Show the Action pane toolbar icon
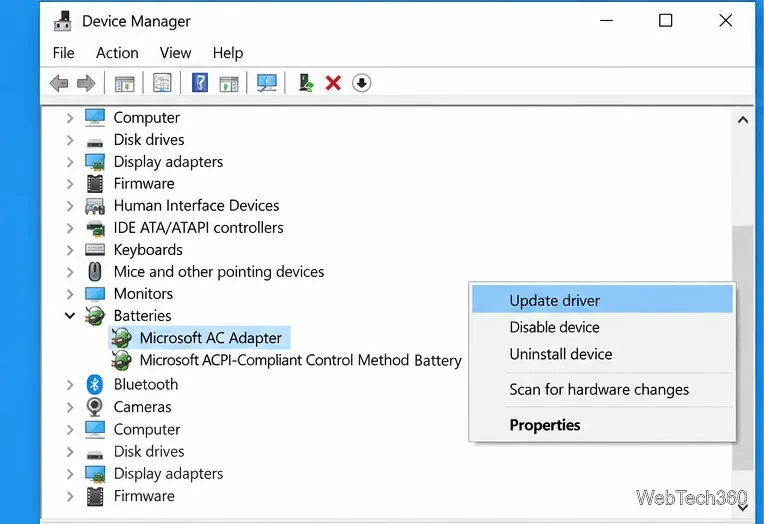764x524 pixels. [x=229, y=83]
